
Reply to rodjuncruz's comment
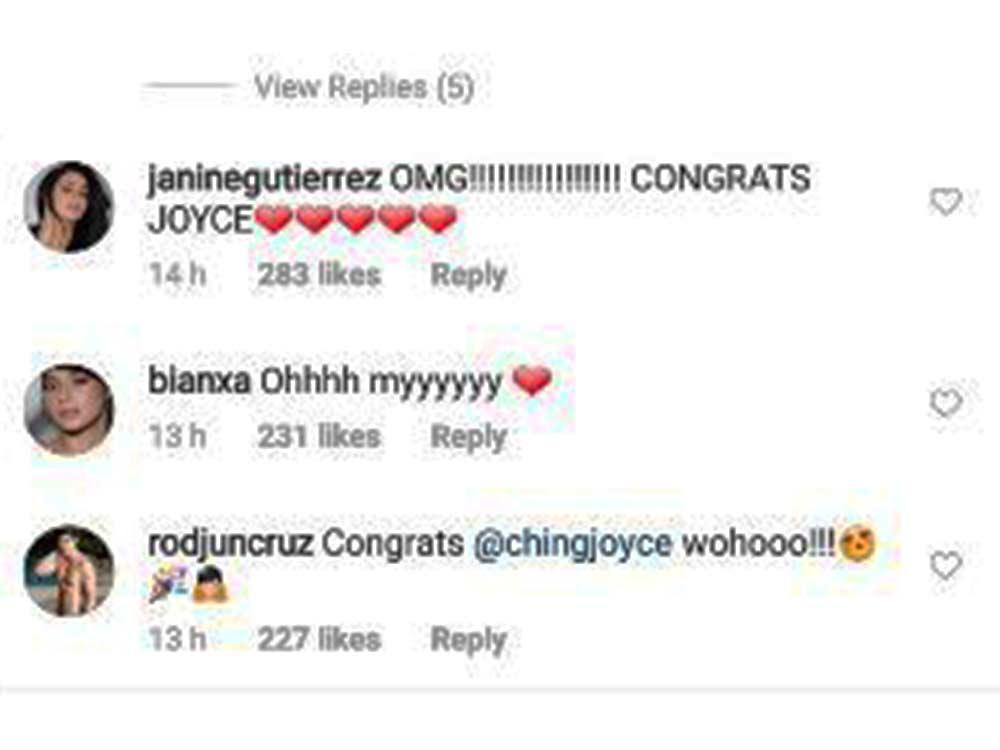point(469,640)
